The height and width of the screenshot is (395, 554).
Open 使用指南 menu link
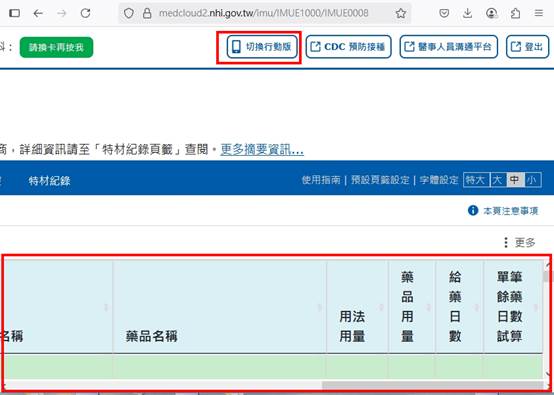click(321, 180)
